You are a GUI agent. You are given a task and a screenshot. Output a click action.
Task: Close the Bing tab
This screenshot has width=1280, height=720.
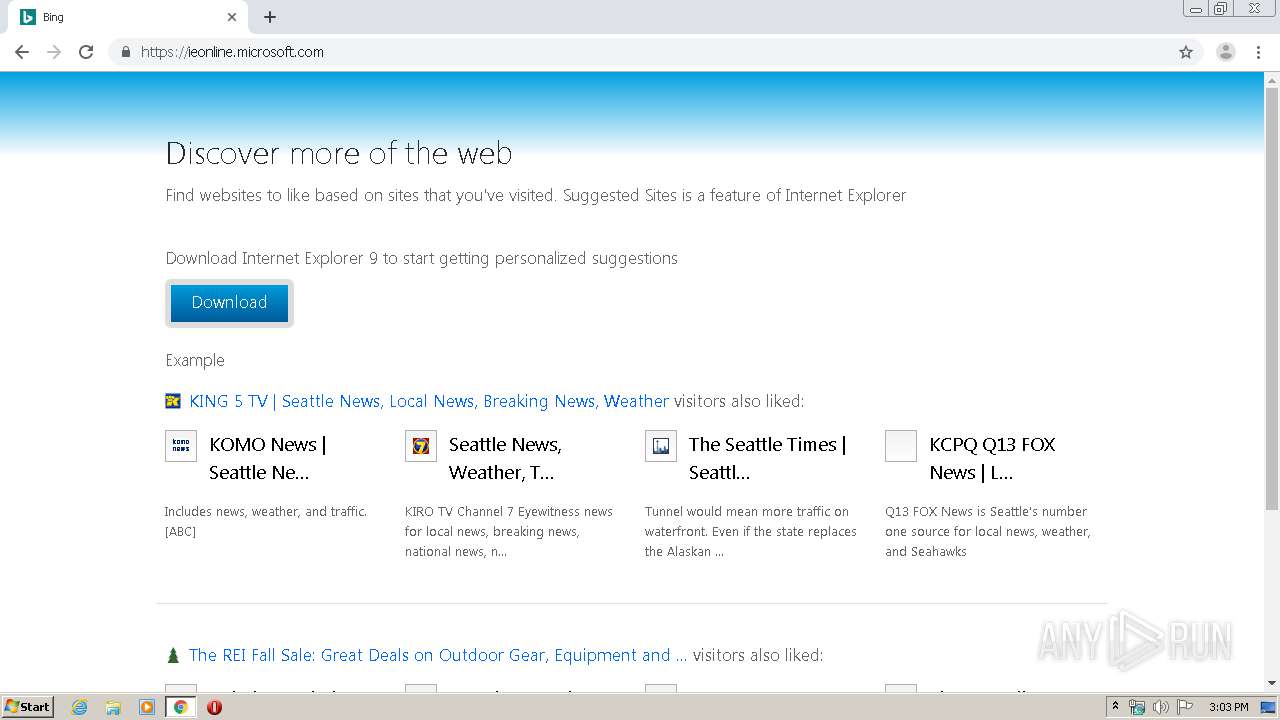click(232, 17)
